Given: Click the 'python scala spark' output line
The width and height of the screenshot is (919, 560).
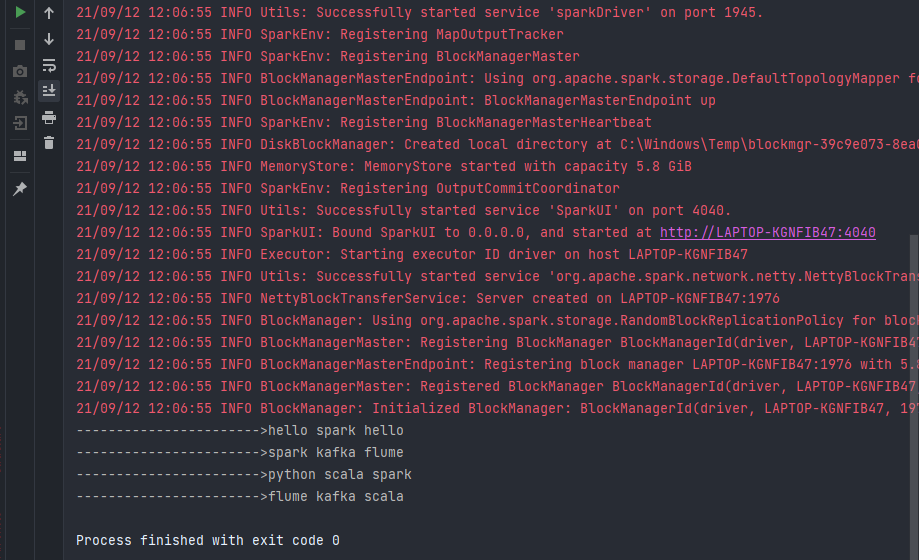Looking at the screenshot, I should 244,474.
